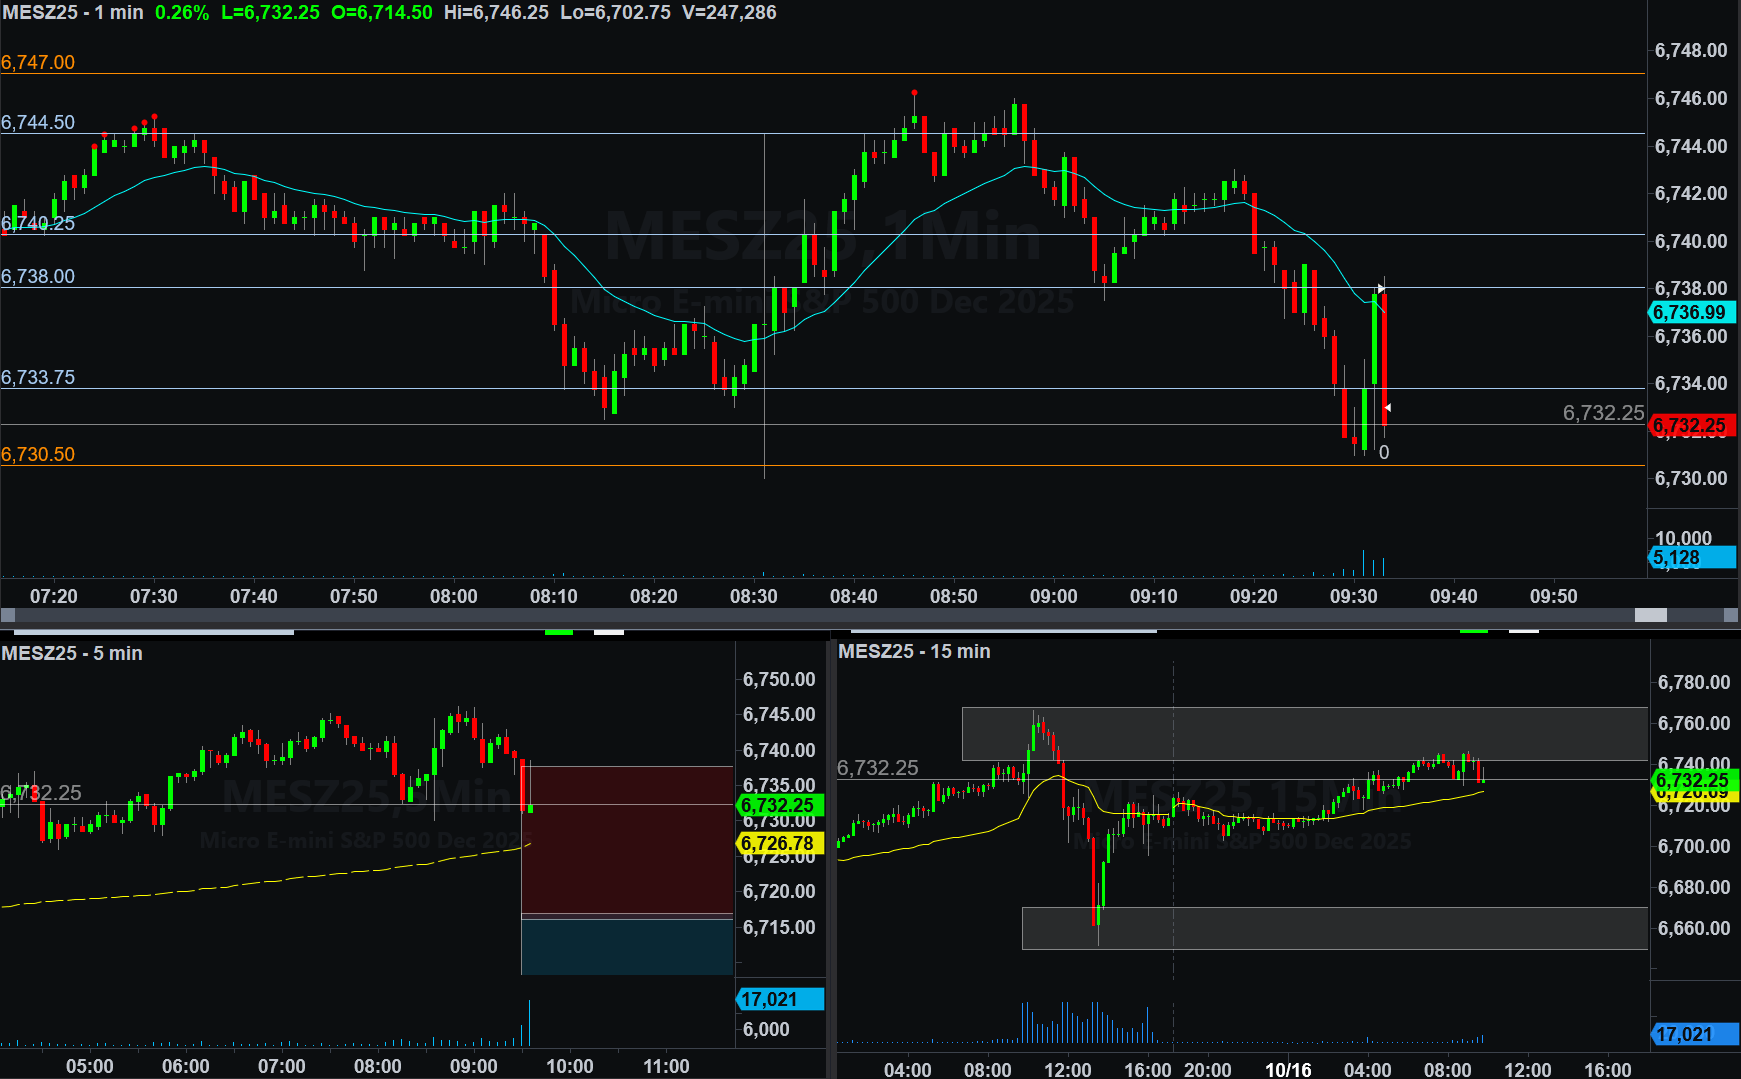This screenshot has width=1741, height=1079.
Task: Click the right arrow of the horizontal scrollbar
Action: tap(1731, 615)
